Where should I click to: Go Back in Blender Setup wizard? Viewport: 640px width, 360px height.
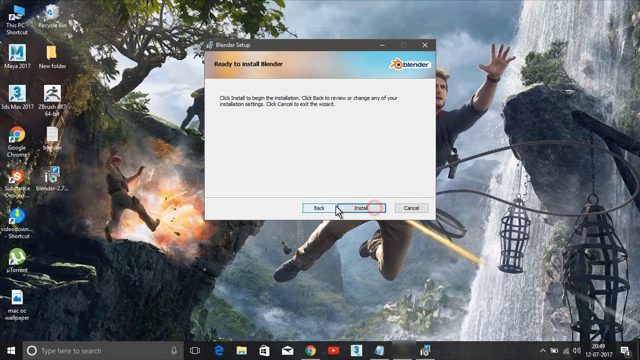319,208
